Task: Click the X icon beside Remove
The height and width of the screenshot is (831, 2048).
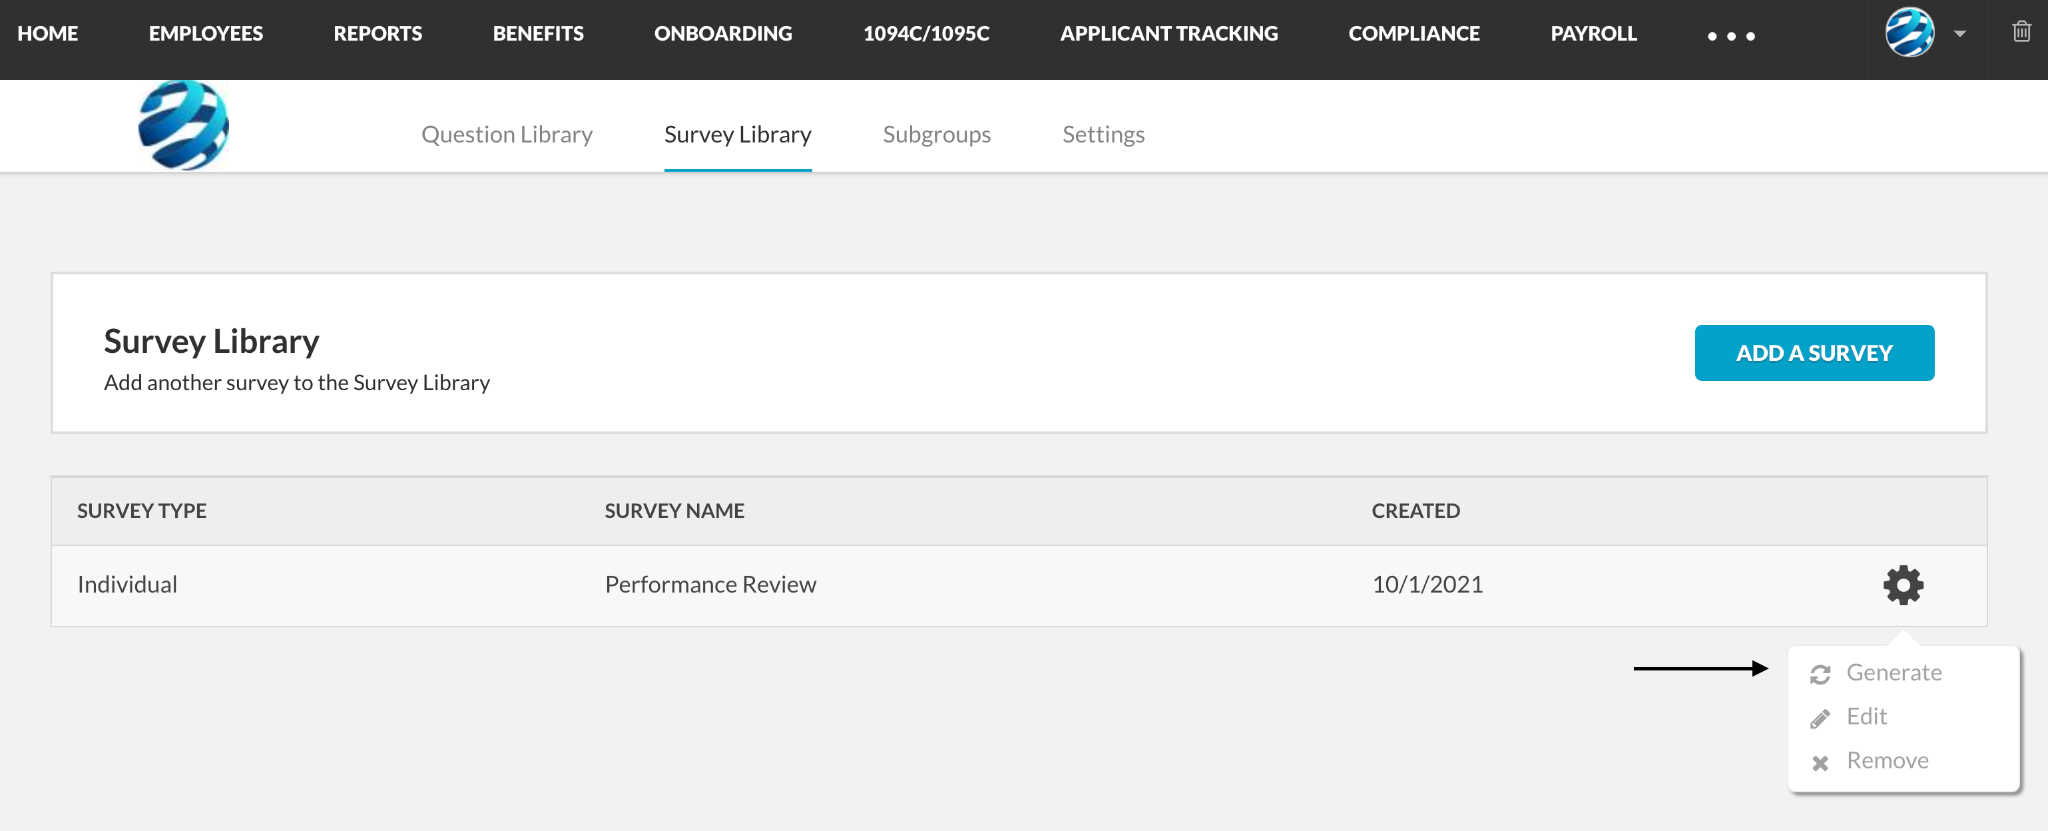Action: pos(1820,763)
